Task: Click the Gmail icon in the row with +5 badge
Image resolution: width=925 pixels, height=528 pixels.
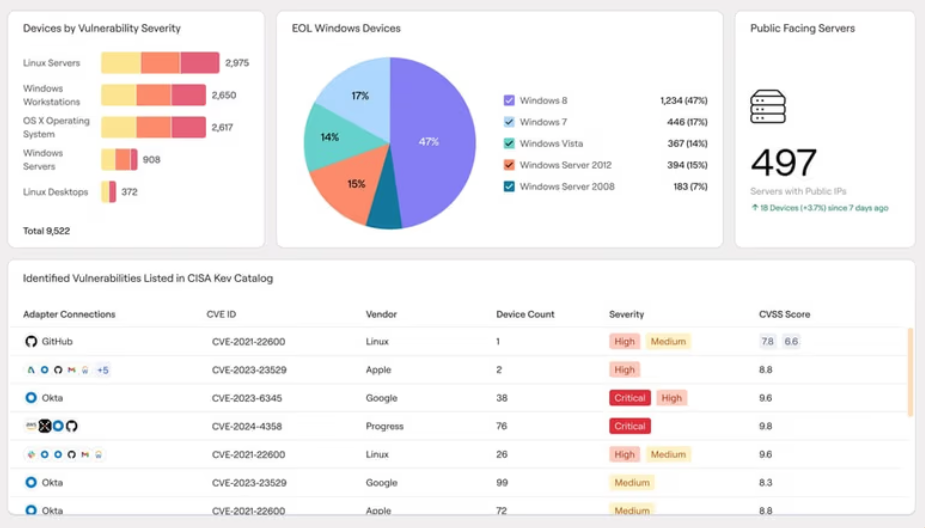Action: 72,370
